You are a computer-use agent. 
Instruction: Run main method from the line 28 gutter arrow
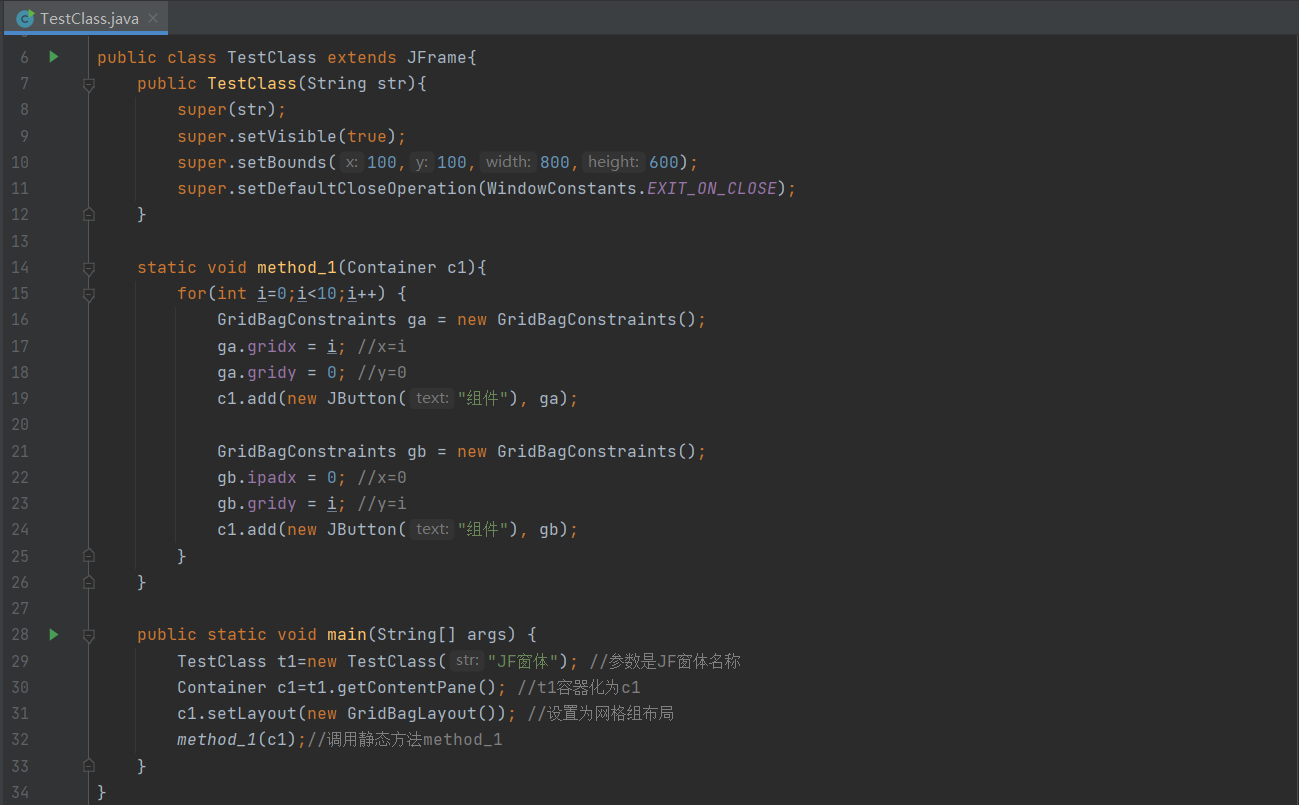pos(54,634)
